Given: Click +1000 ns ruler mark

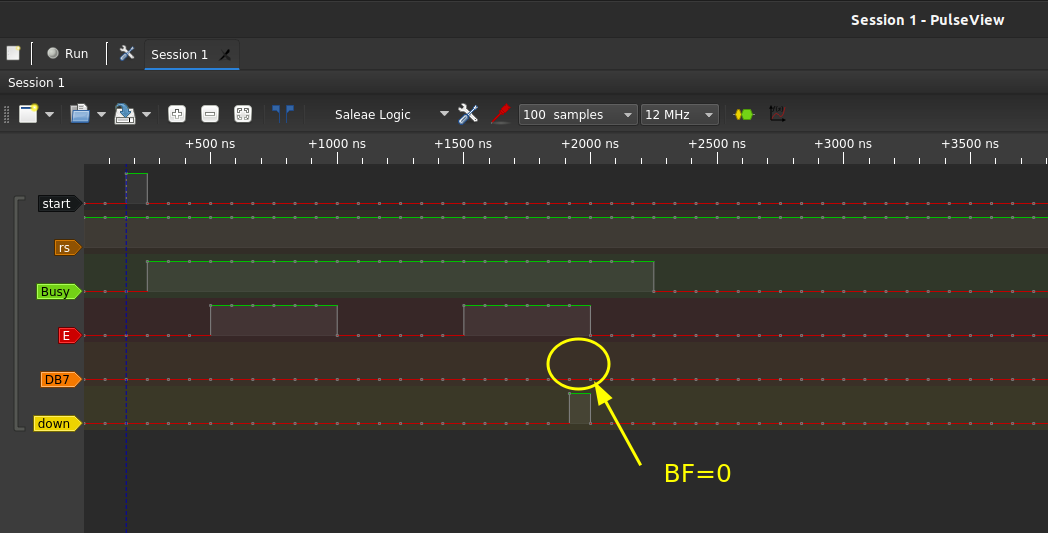Looking at the screenshot, I should click(x=337, y=144).
